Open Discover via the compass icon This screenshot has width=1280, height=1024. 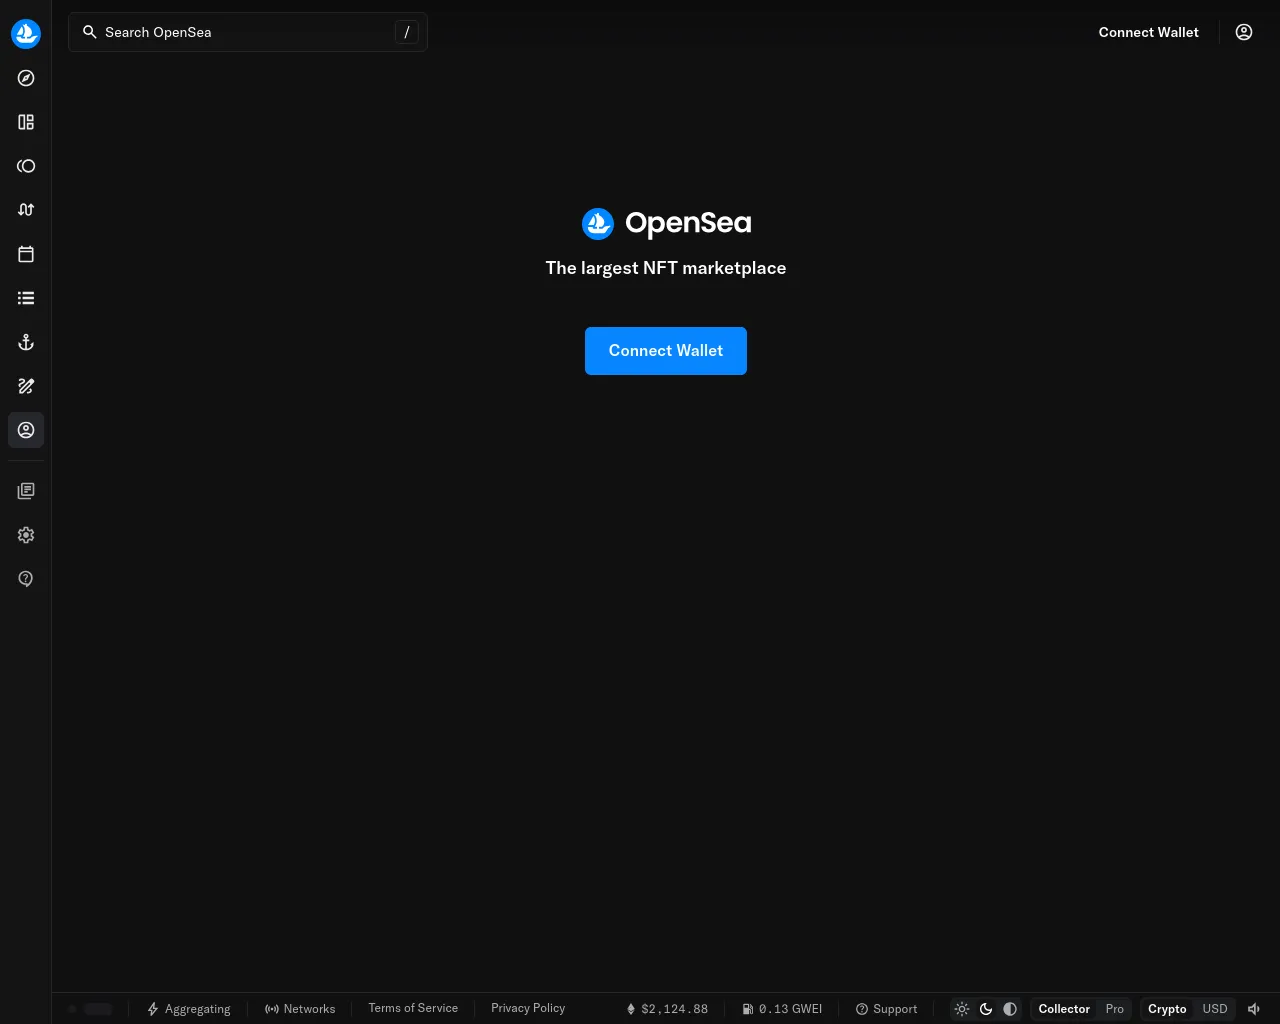coord(26,78)
